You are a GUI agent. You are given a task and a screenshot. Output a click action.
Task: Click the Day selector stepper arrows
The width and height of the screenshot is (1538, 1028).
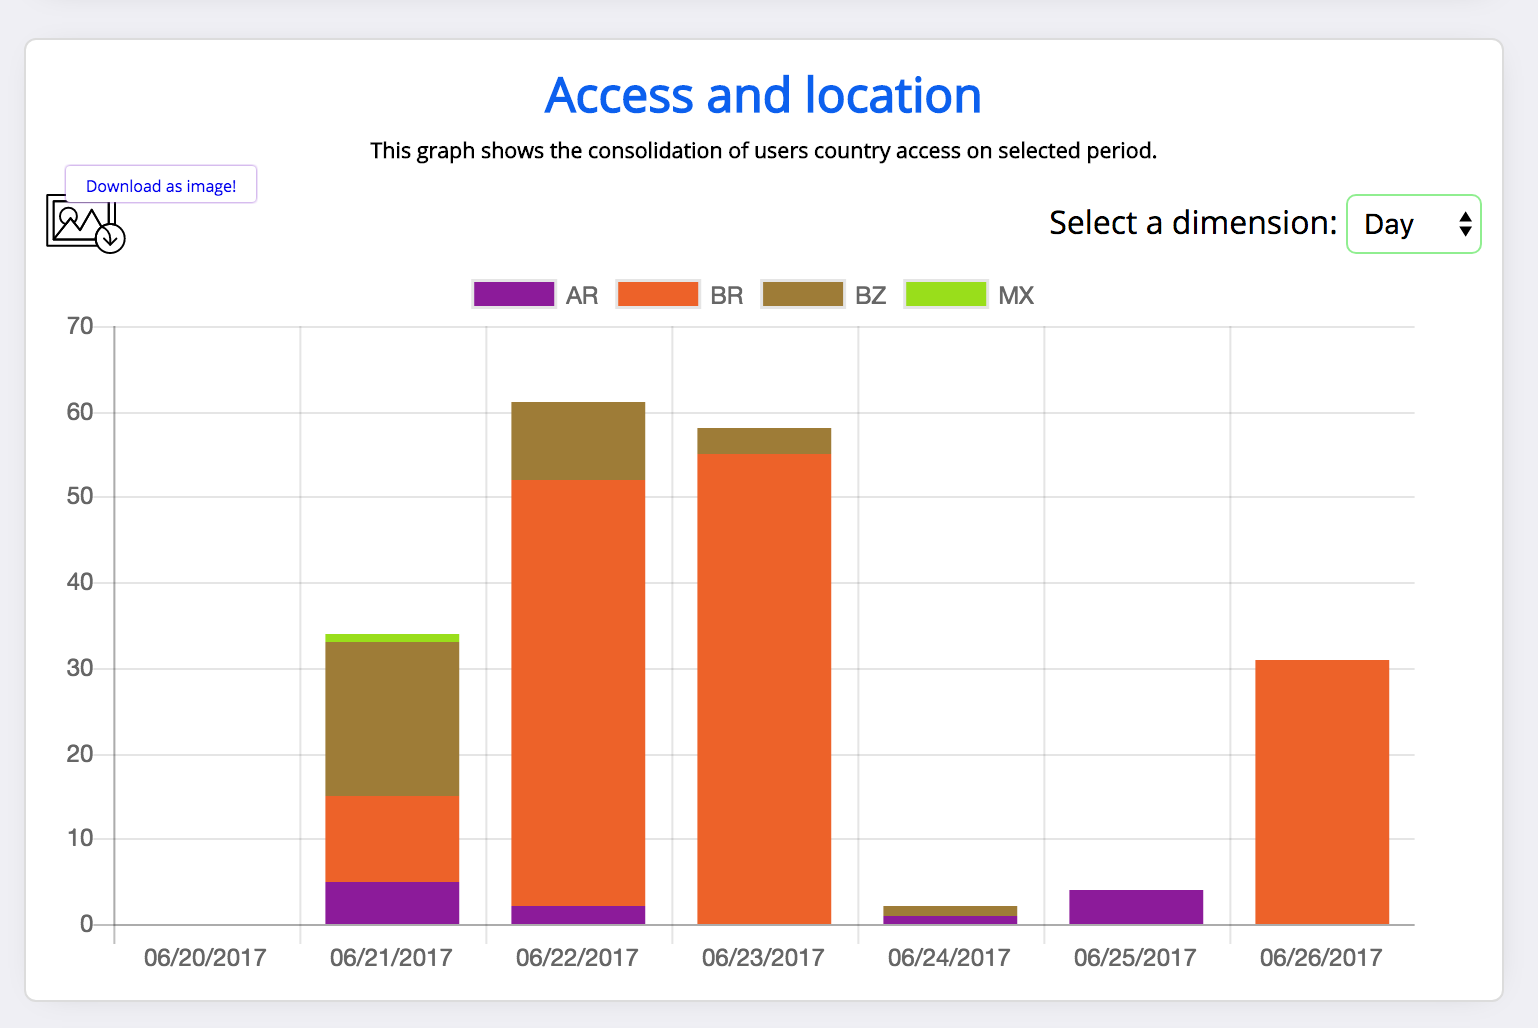pyautogui.click(x=1464, y=224)
